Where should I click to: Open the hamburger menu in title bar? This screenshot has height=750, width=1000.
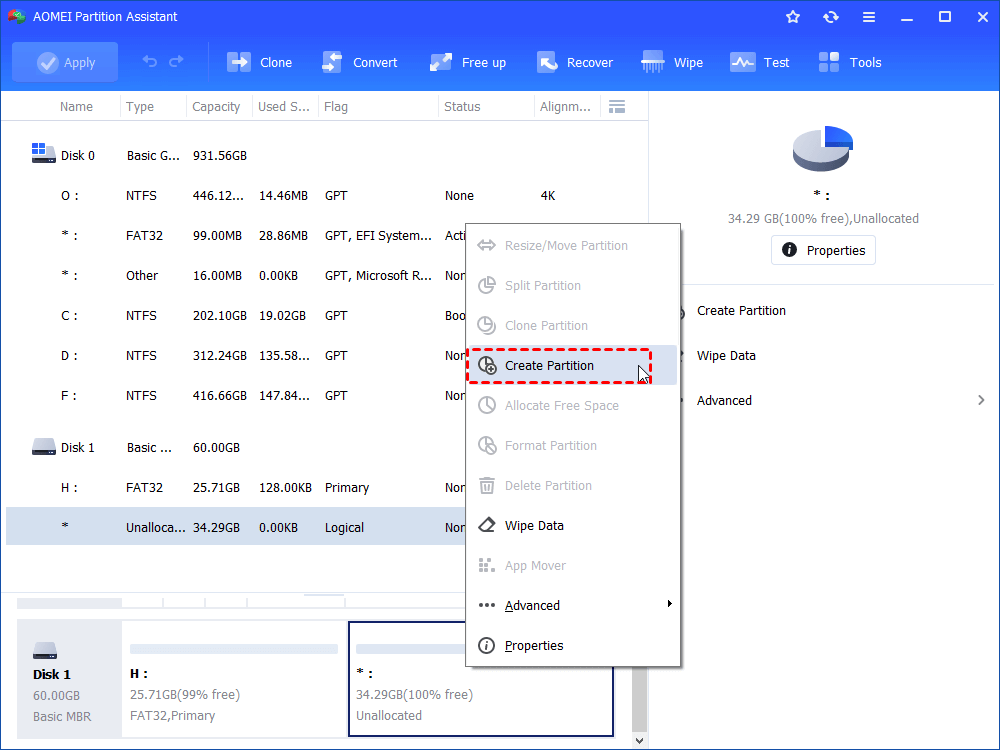coord(869,17)
